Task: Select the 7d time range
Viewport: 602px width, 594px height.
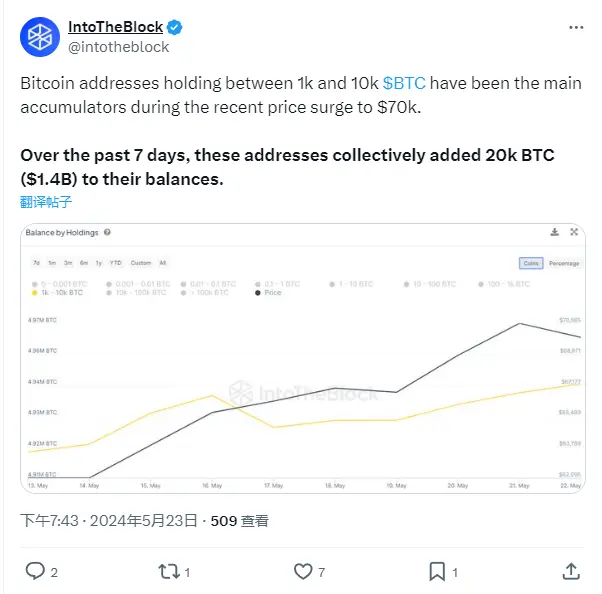Action: pyautogui.click(x=36, y=263)
